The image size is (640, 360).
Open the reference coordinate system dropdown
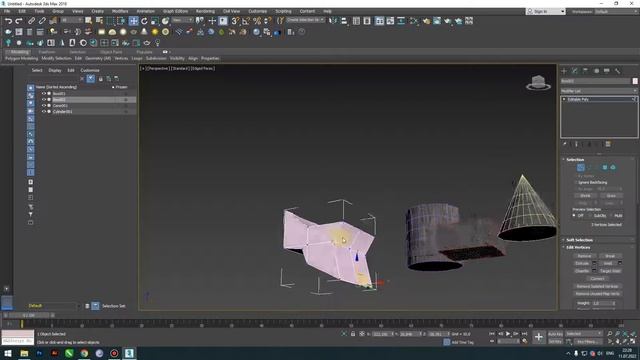click(x=182, y=20)
